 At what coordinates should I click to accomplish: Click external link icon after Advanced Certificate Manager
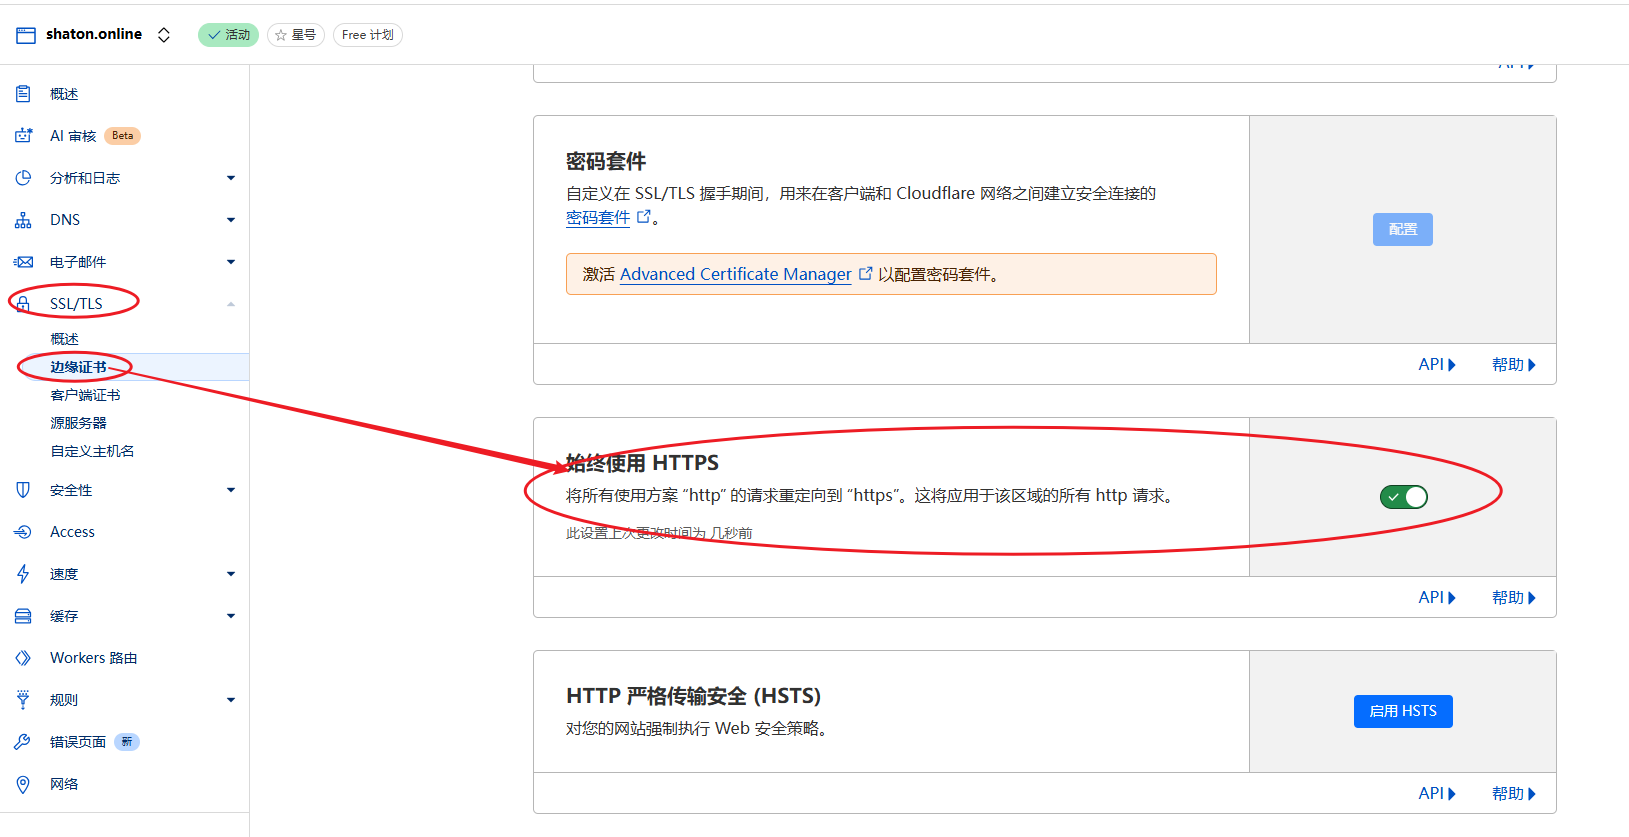point(866,273)
